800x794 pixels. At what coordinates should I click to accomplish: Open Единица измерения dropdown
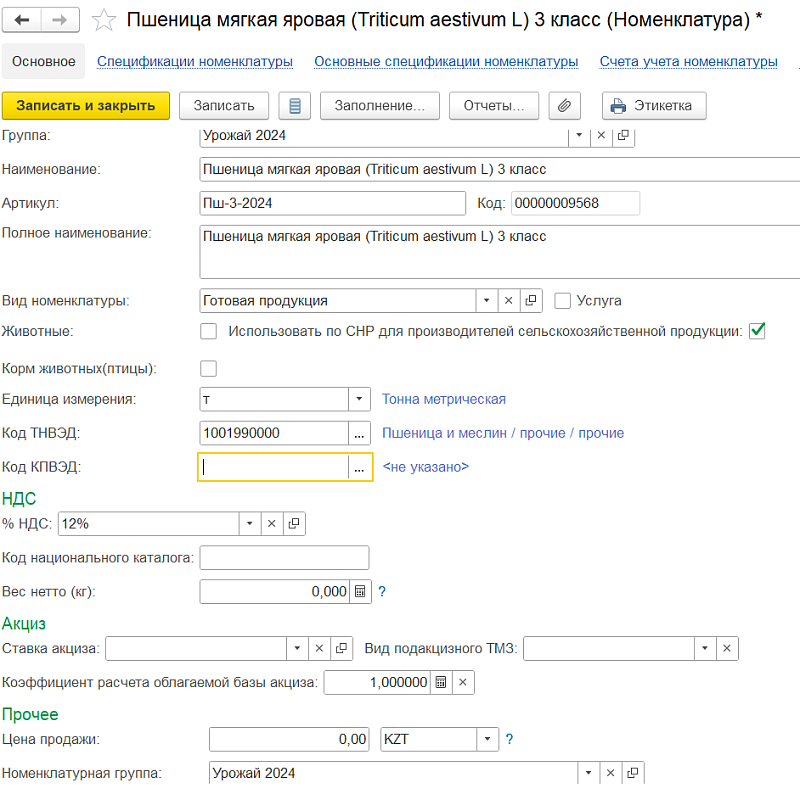click(359, 399)
